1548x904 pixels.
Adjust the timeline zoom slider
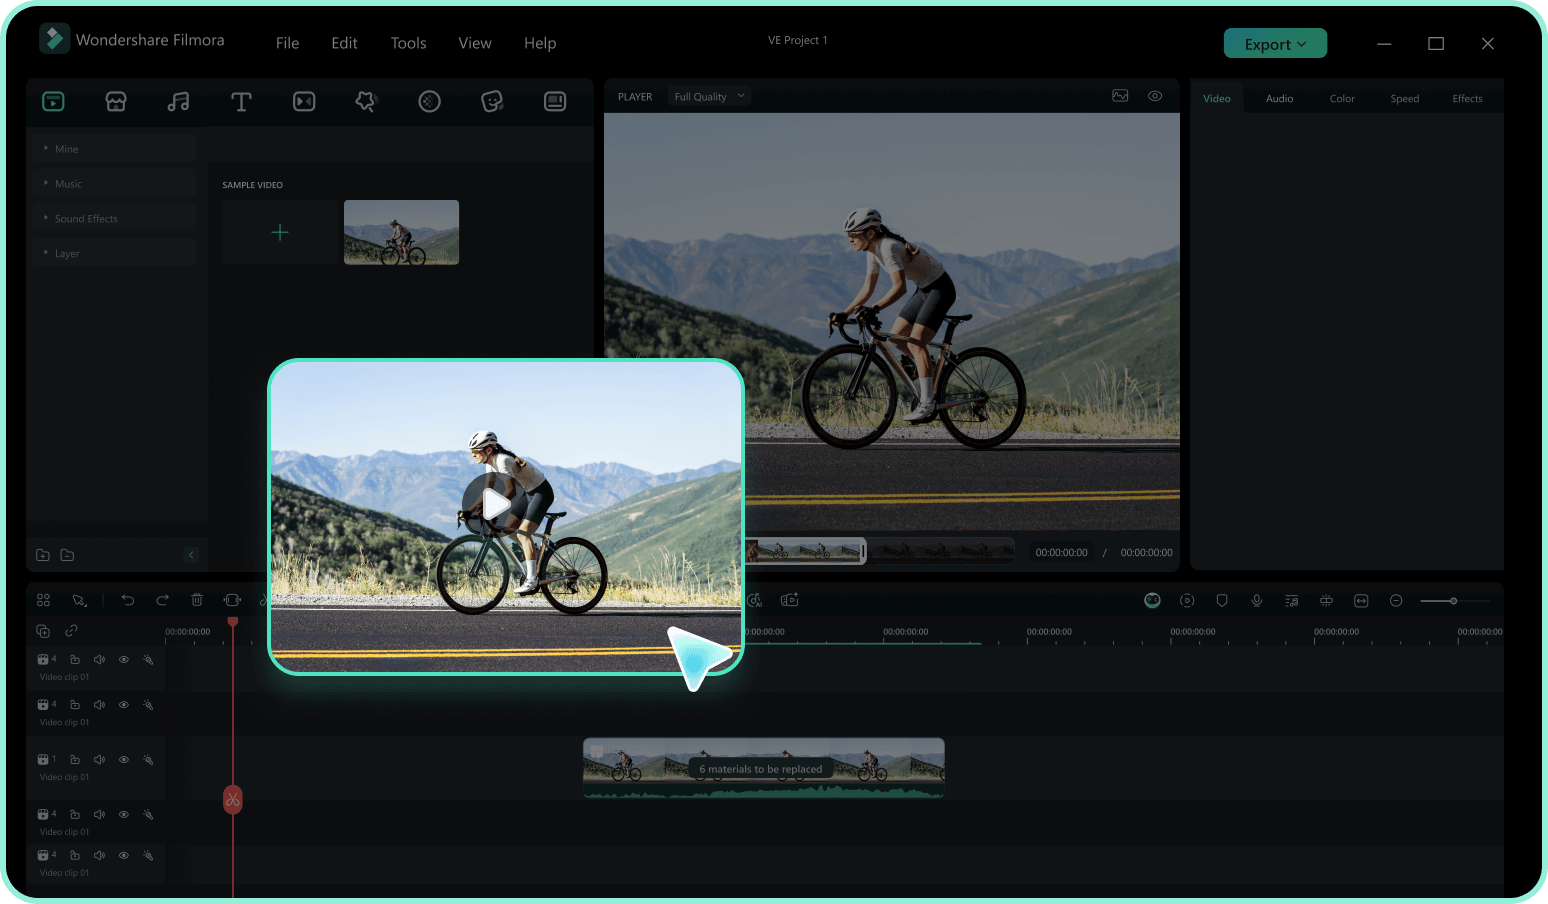[1453, 601]
